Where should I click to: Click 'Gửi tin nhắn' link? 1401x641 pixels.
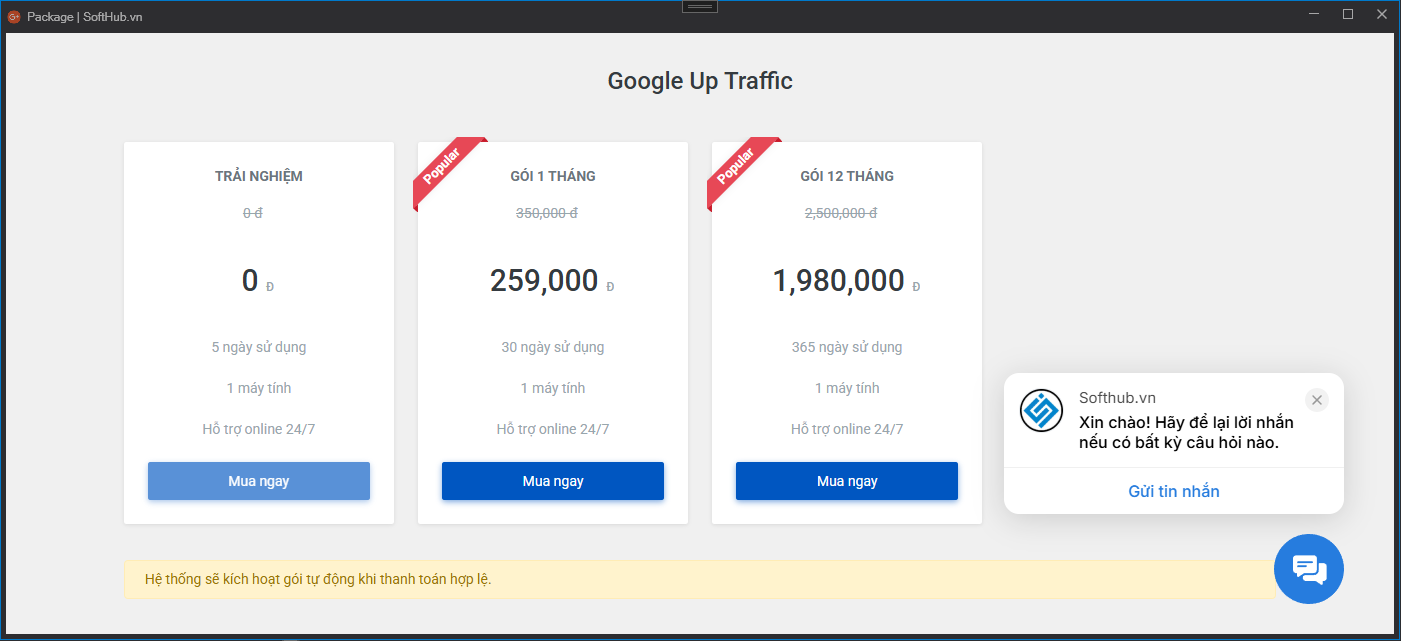click(1174, 491)
